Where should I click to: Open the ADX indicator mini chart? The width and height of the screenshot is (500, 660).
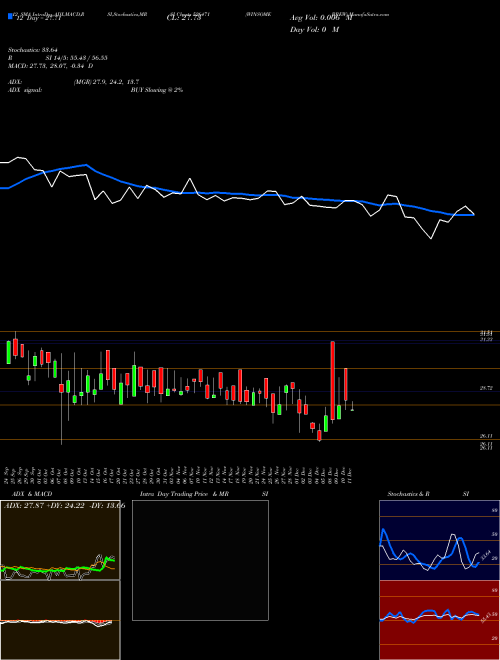pyautogui.click(x=60, y=540)
